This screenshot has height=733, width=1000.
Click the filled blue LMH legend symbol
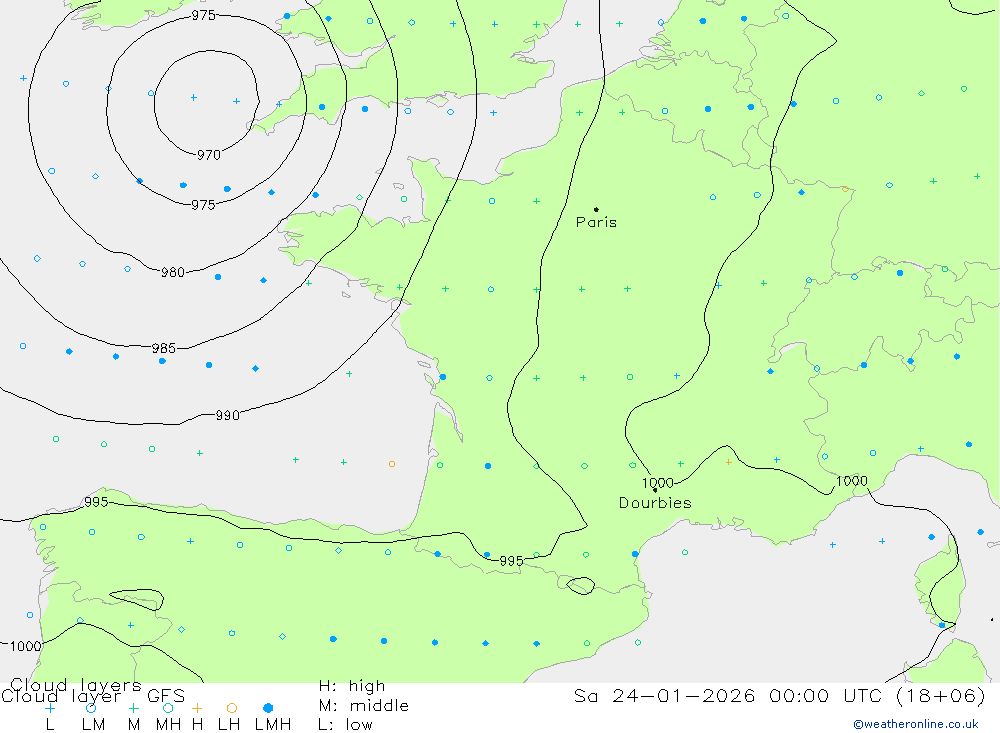[268, 708]
